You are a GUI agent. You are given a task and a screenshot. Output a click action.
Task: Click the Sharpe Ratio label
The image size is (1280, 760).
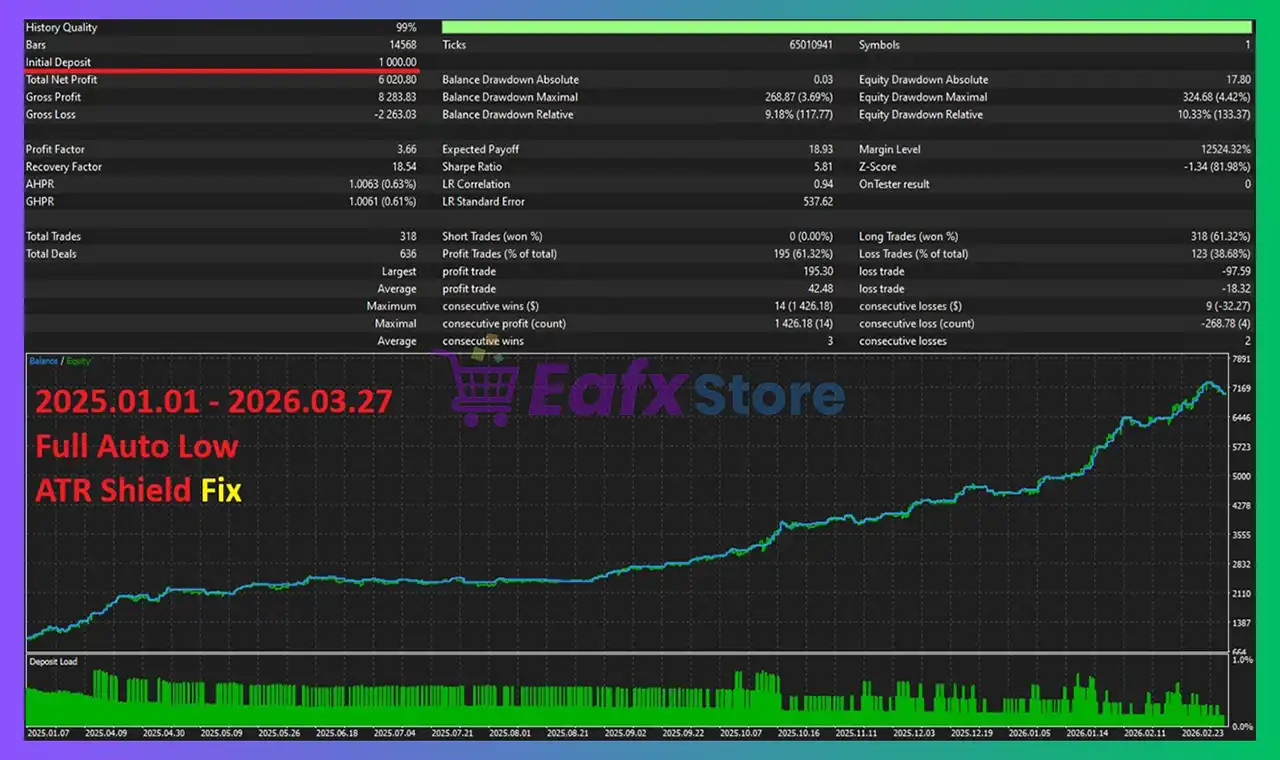click(472, 167)
